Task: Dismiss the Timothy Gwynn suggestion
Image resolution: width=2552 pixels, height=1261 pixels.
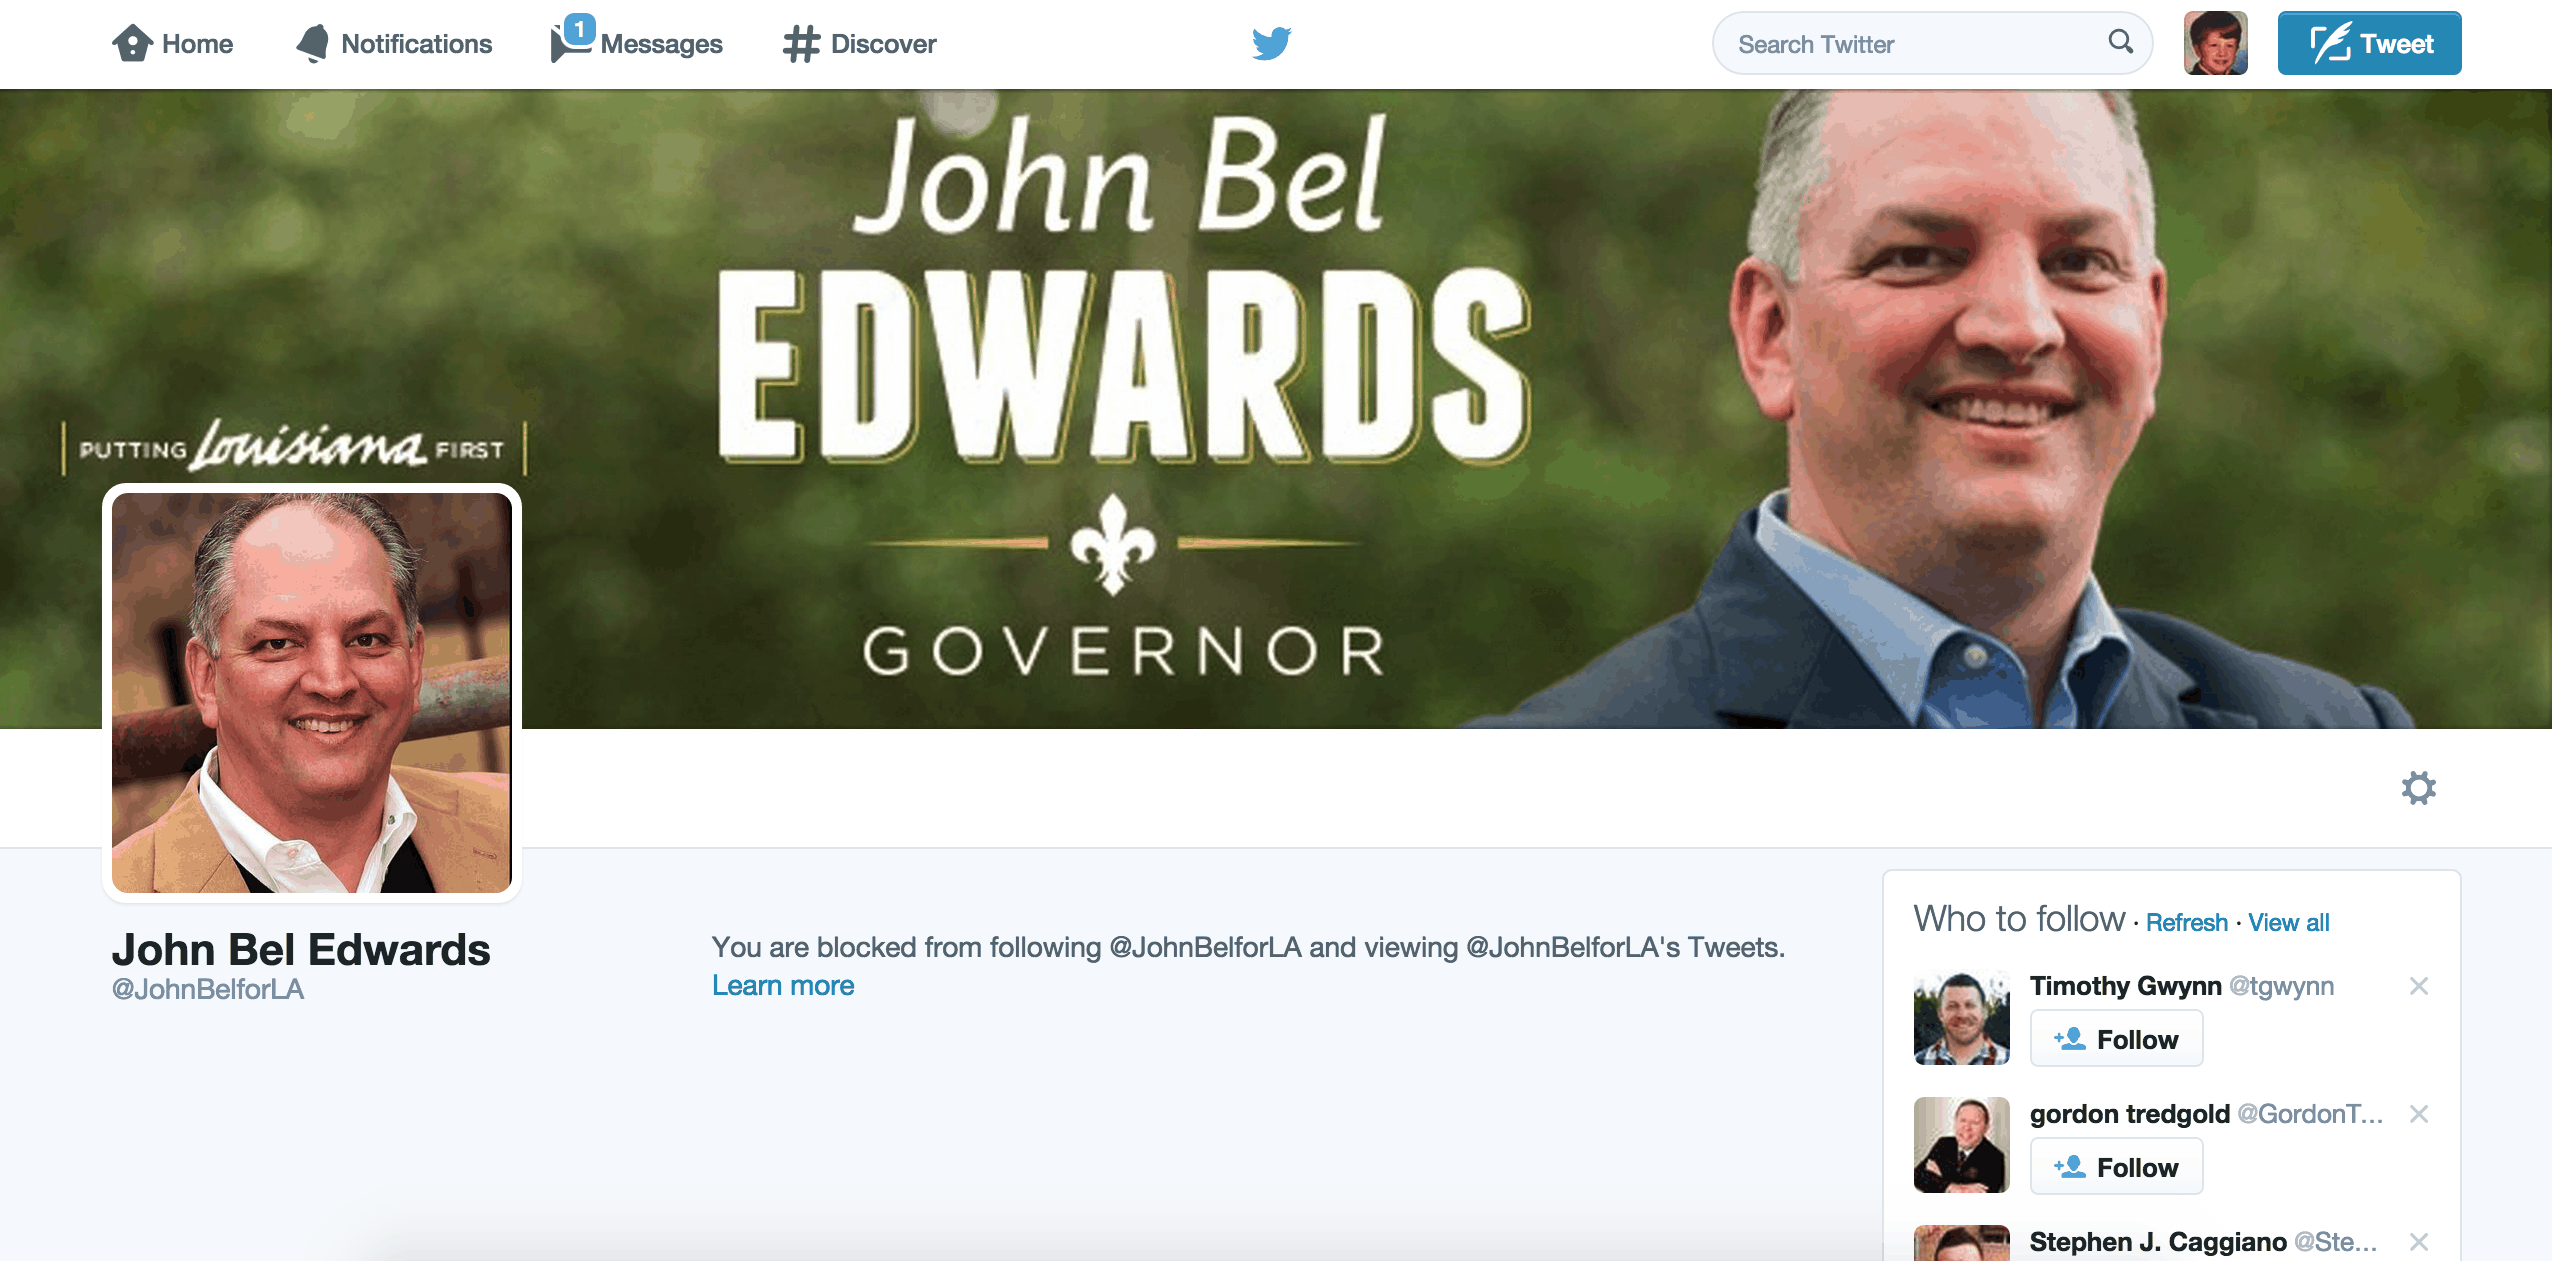Action: (2419, 986)
